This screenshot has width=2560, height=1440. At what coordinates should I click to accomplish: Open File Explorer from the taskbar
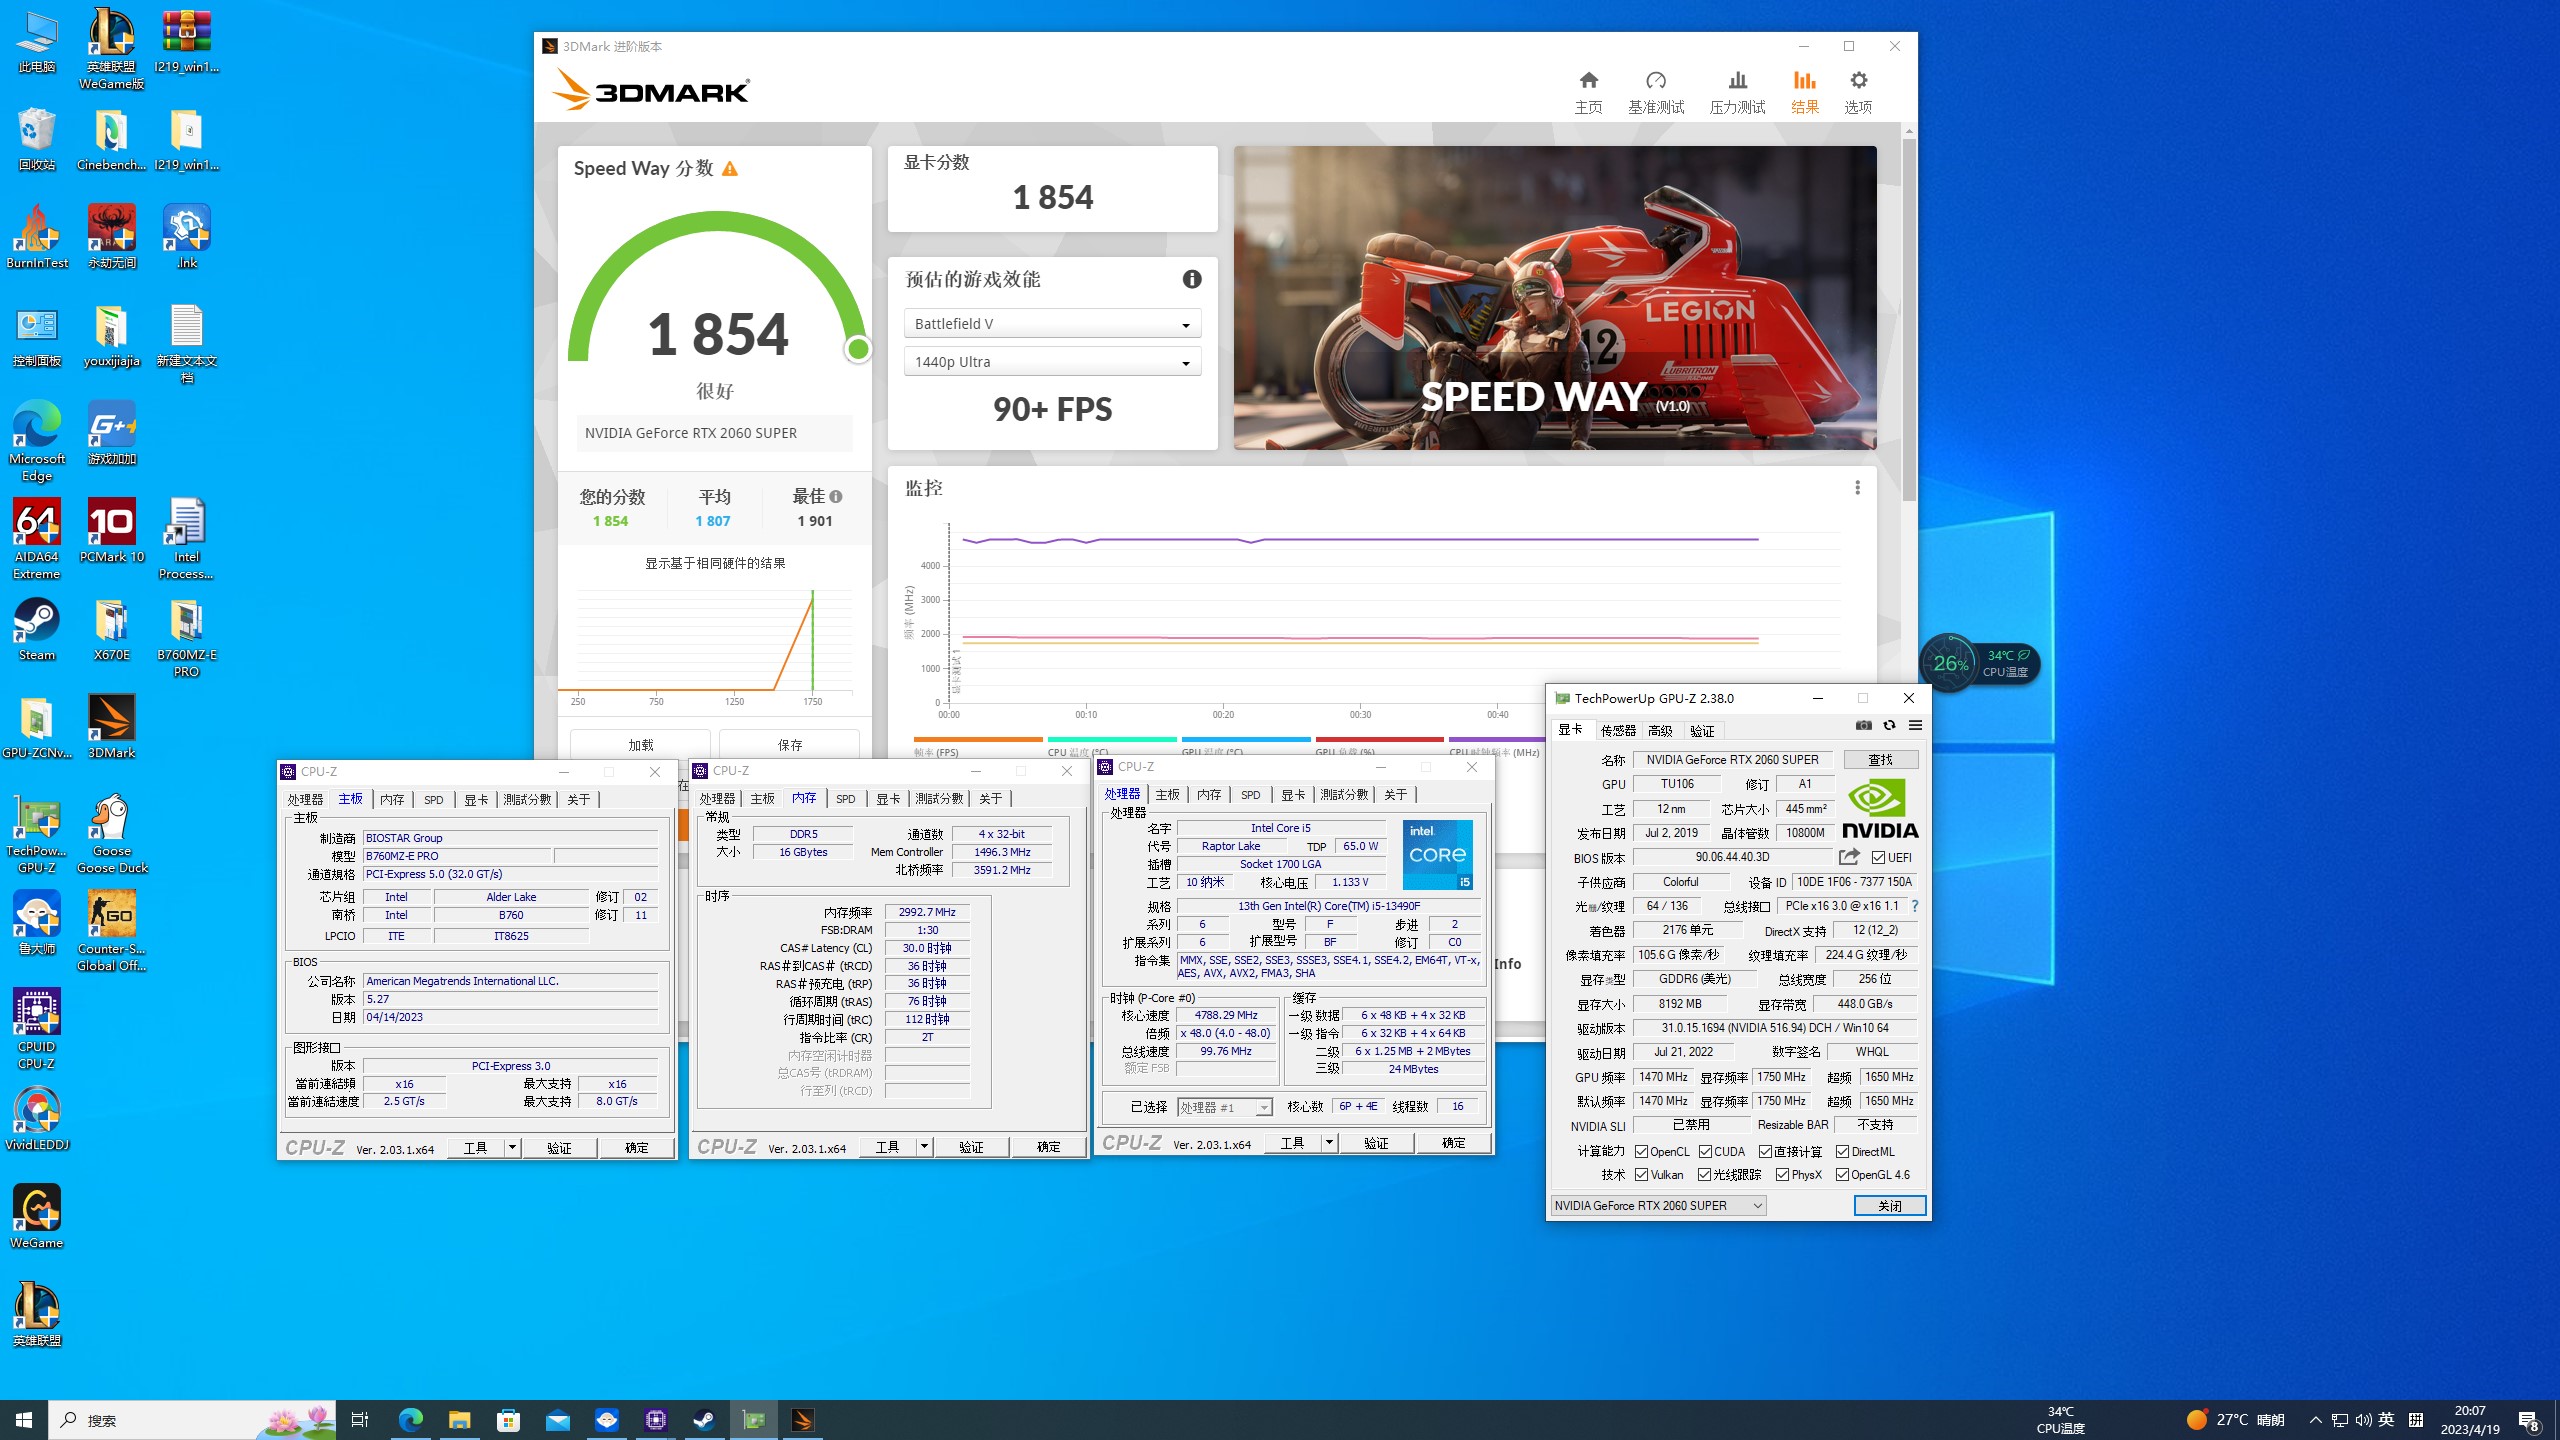click(x=460, y=1420)
